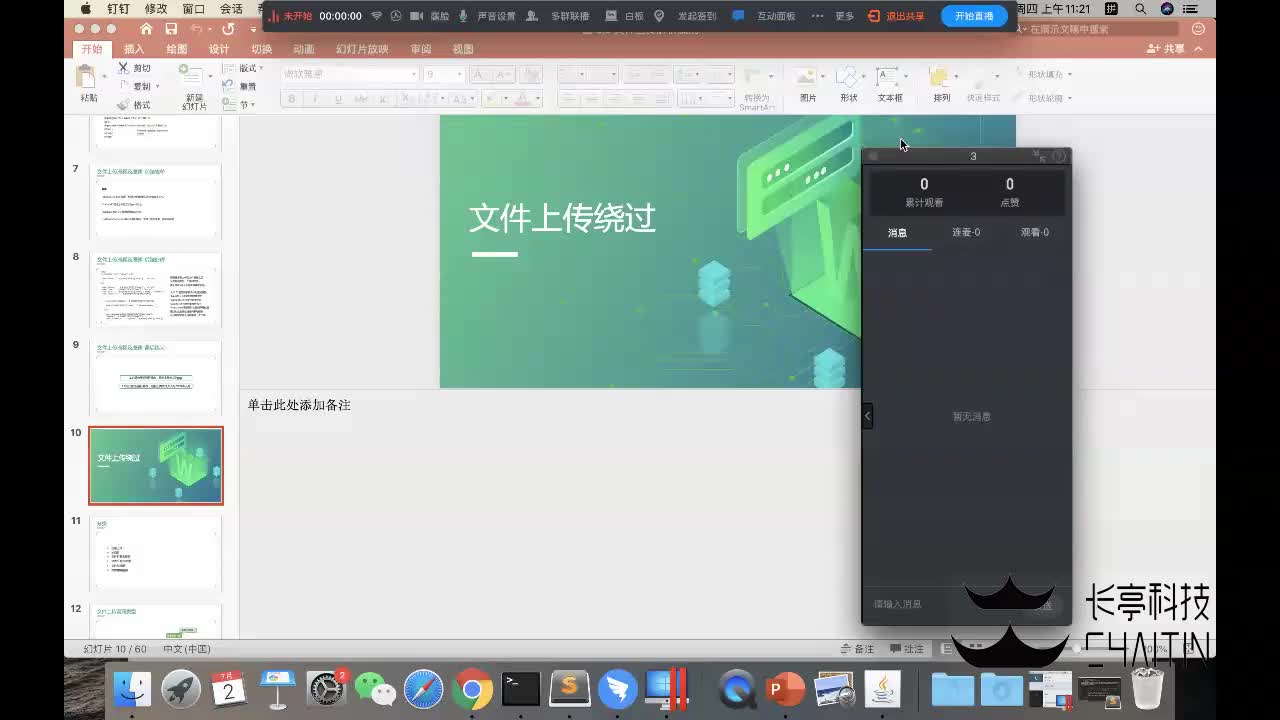
Task: Save the presentation with the disk icon
Action: tap(172, 29)
